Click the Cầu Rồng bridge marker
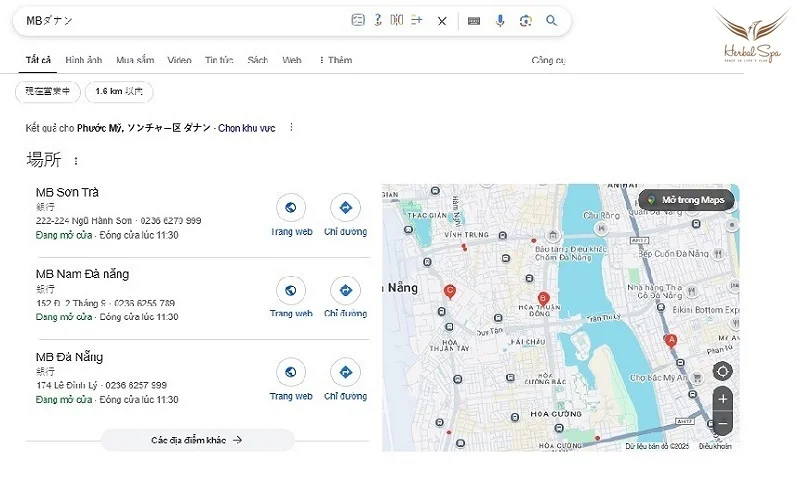Image resolution: width=800 pixels, height=500 pixels. click(x=602, y=229)
